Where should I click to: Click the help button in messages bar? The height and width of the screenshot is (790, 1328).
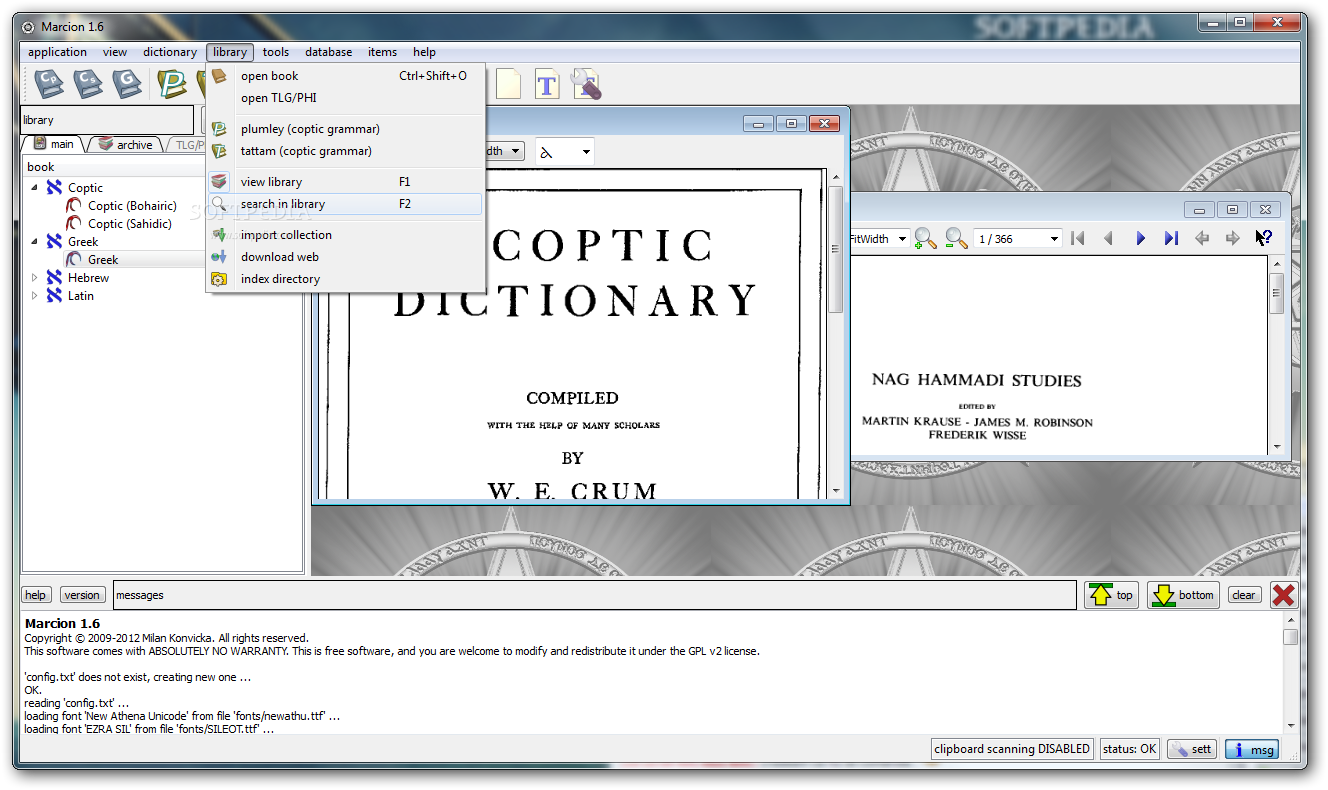pos(36,595)
